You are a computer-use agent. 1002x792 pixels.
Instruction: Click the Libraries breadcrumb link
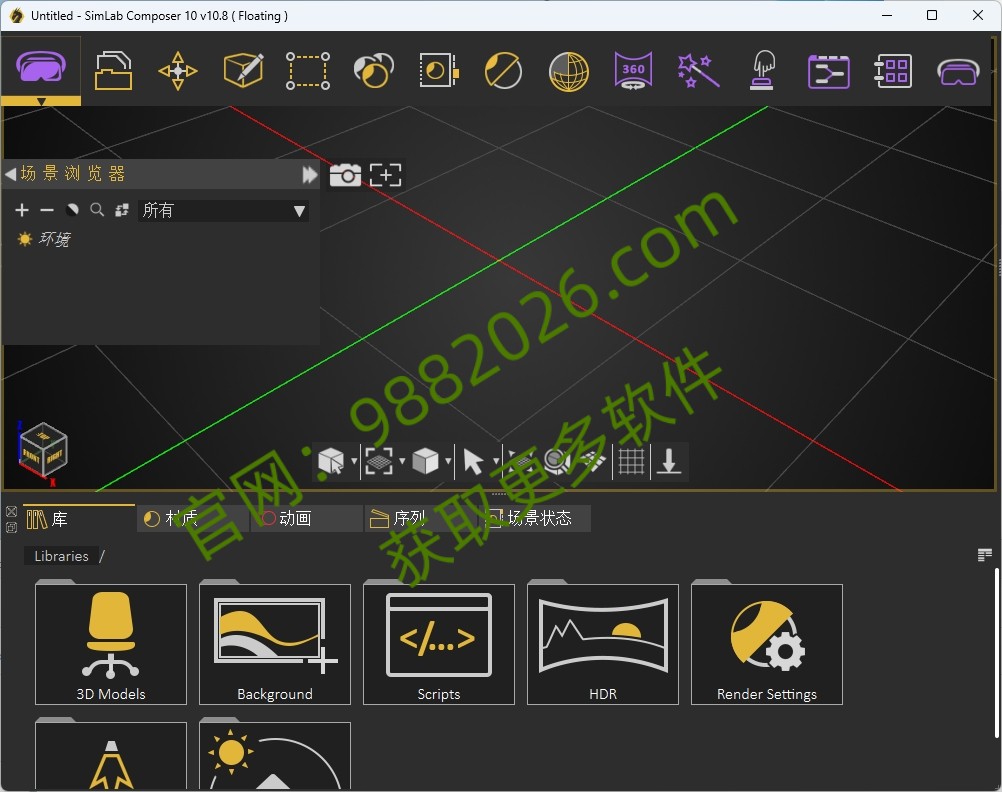pos(61,556)
